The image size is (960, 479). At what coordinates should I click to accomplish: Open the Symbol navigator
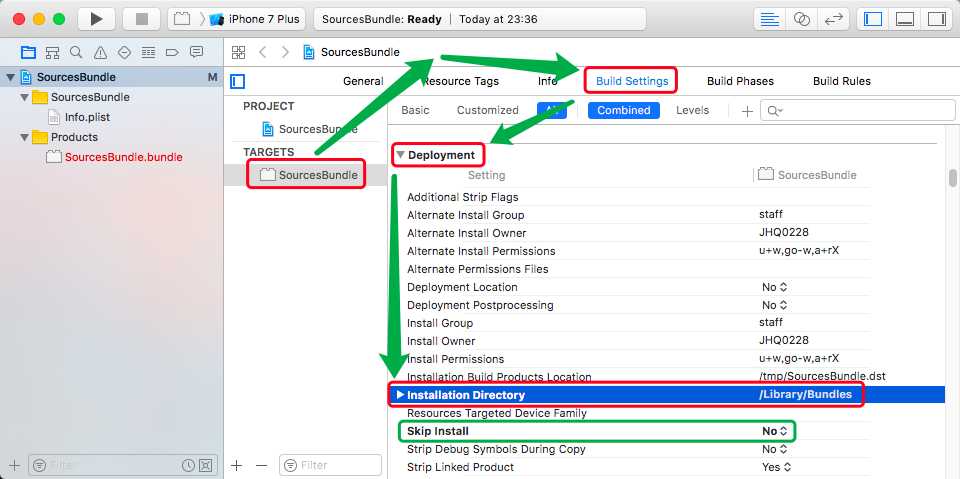point(53,52)
